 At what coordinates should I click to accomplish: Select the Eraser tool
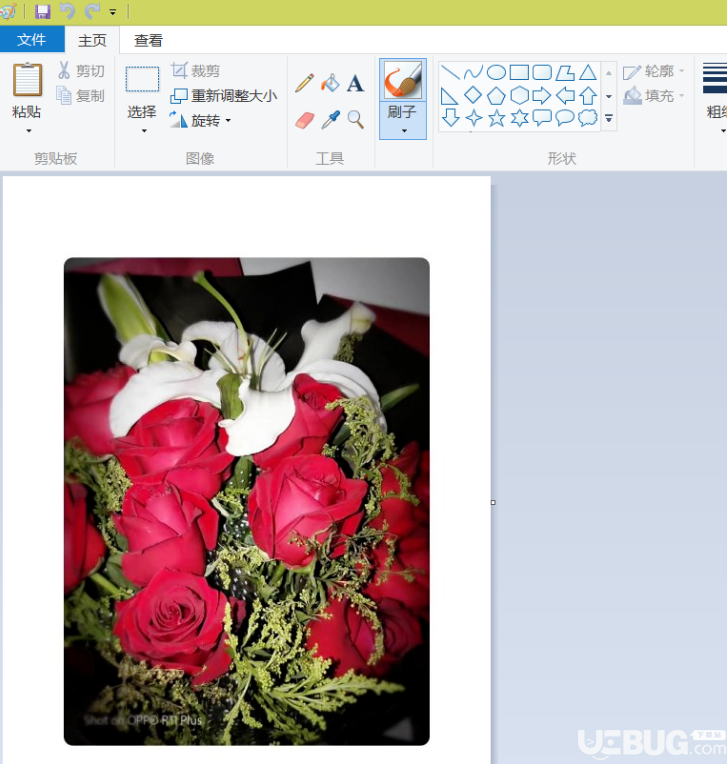click(x=305, y=120)
